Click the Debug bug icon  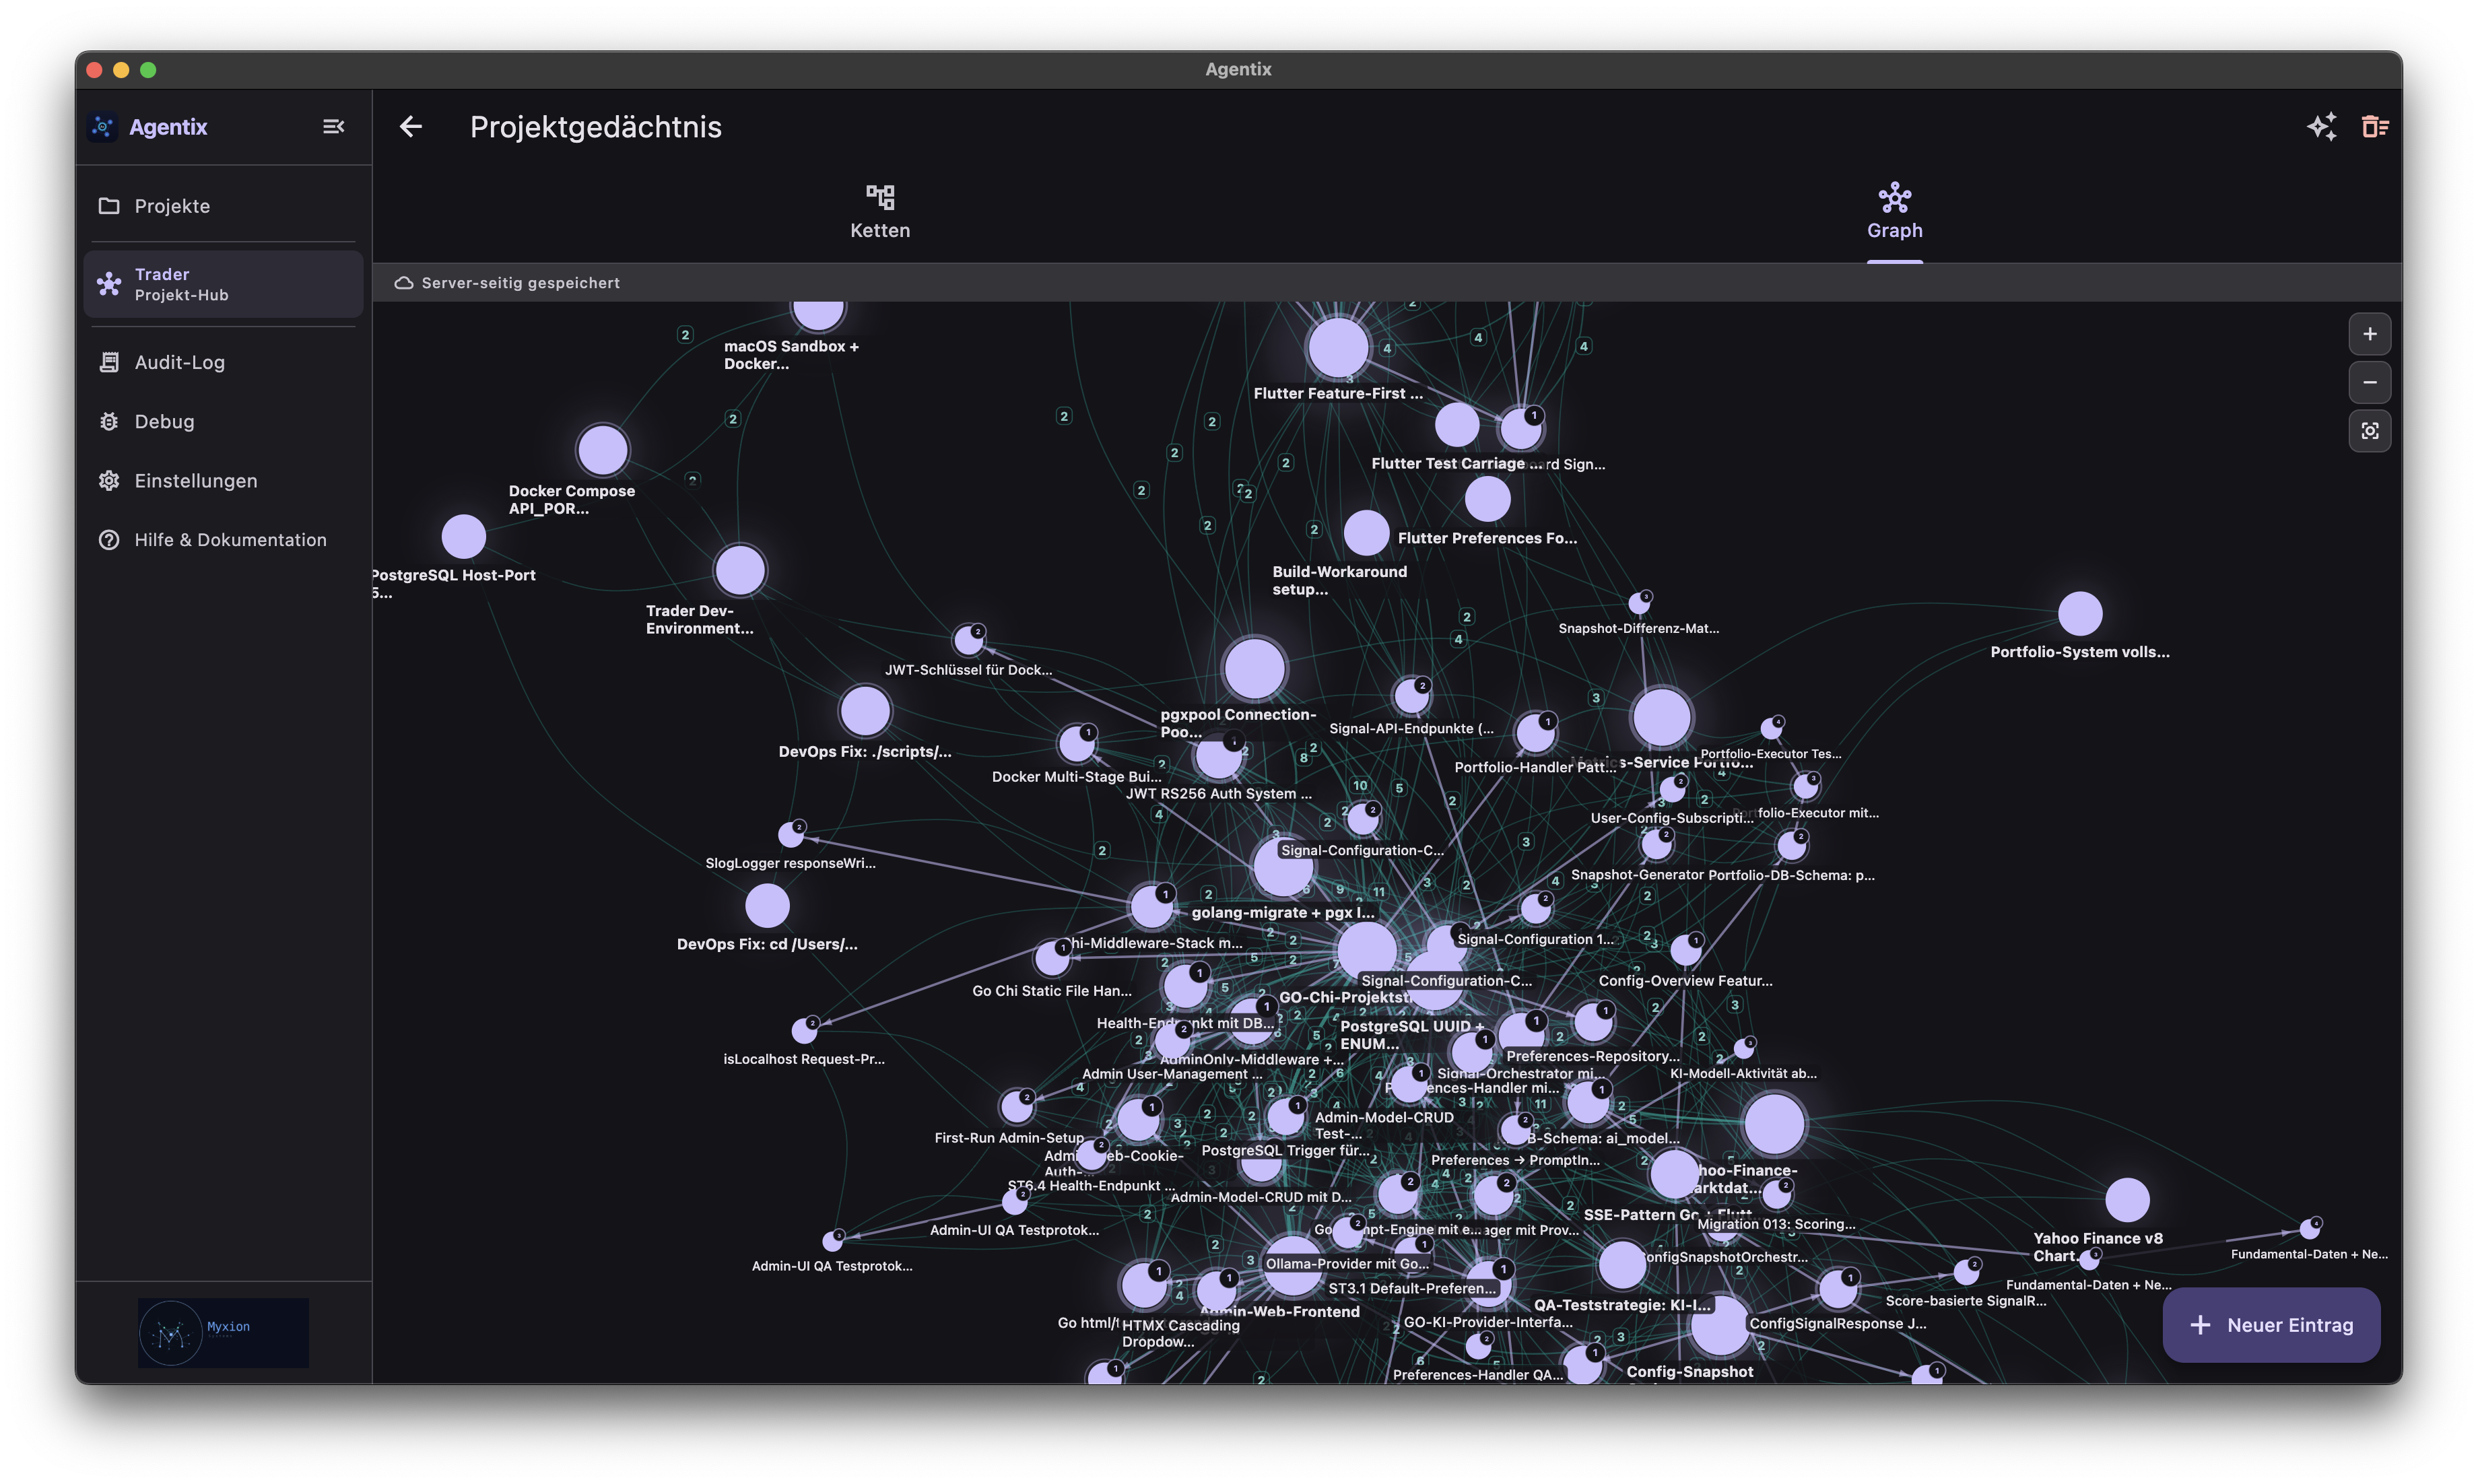click(109, 421)
